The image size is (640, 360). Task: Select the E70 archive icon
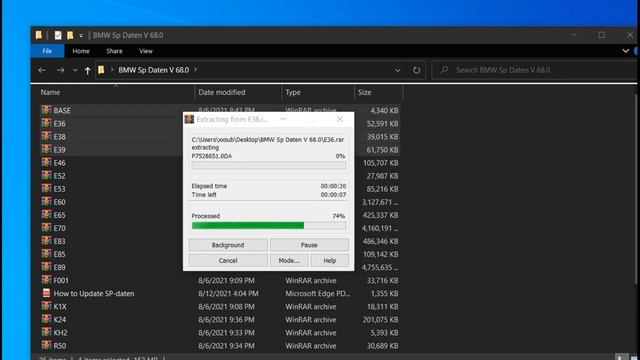(x=47, y=227)
